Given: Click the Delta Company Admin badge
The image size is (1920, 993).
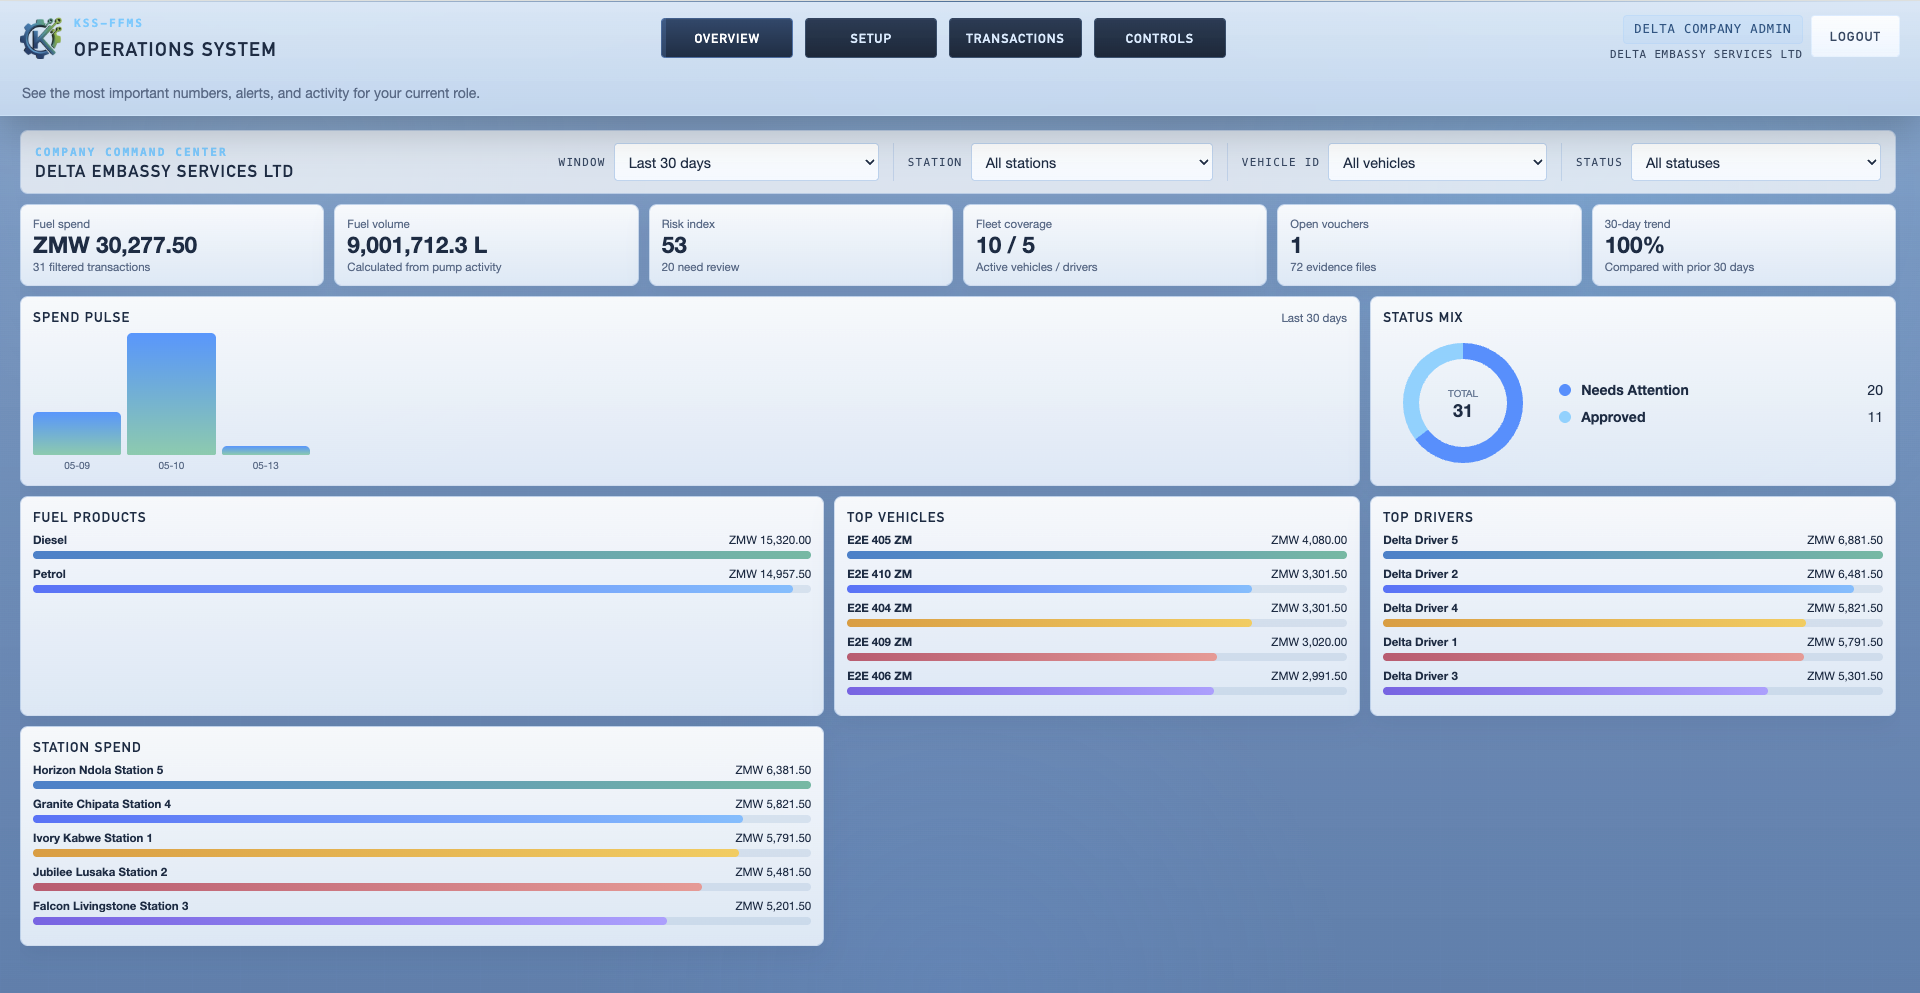Looking at the screenshot, I should click(1712, 29).
